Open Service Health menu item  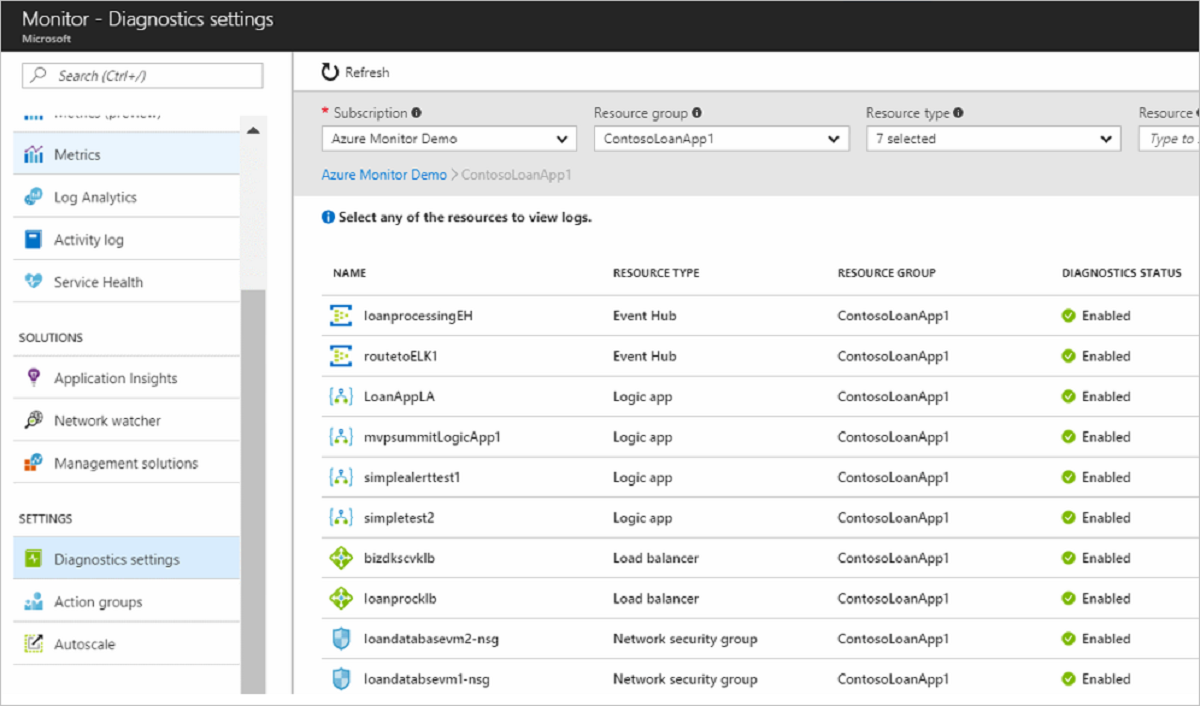127,282
